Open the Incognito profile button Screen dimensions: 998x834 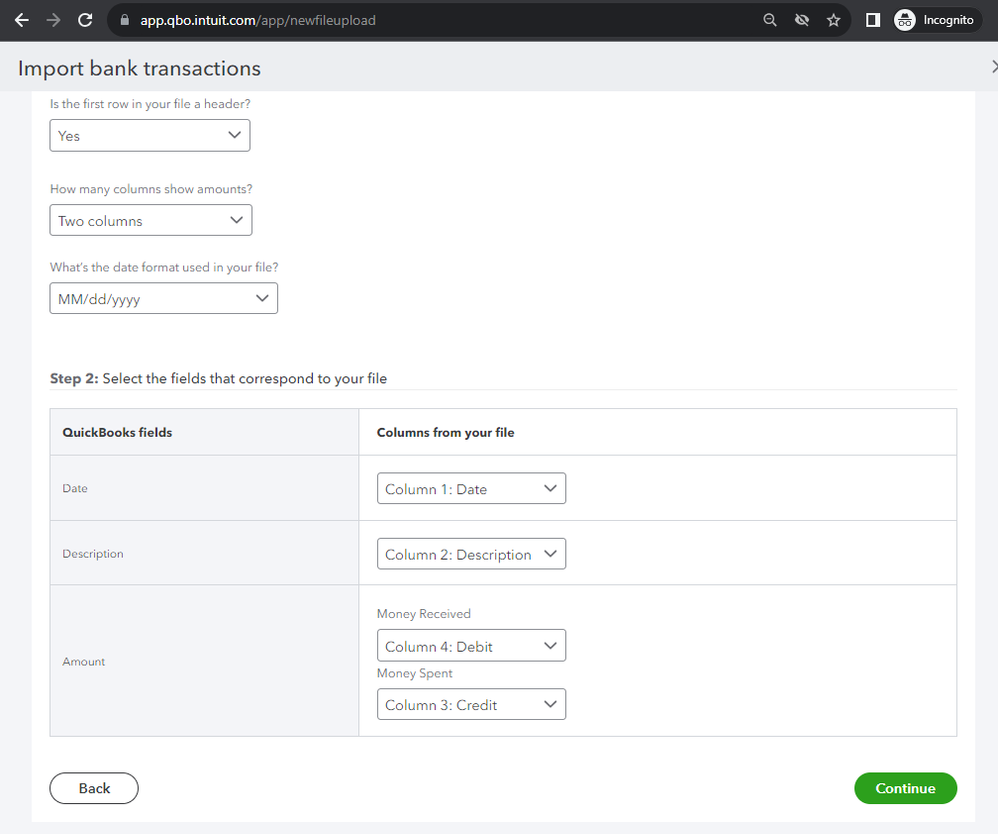(933, 20)
